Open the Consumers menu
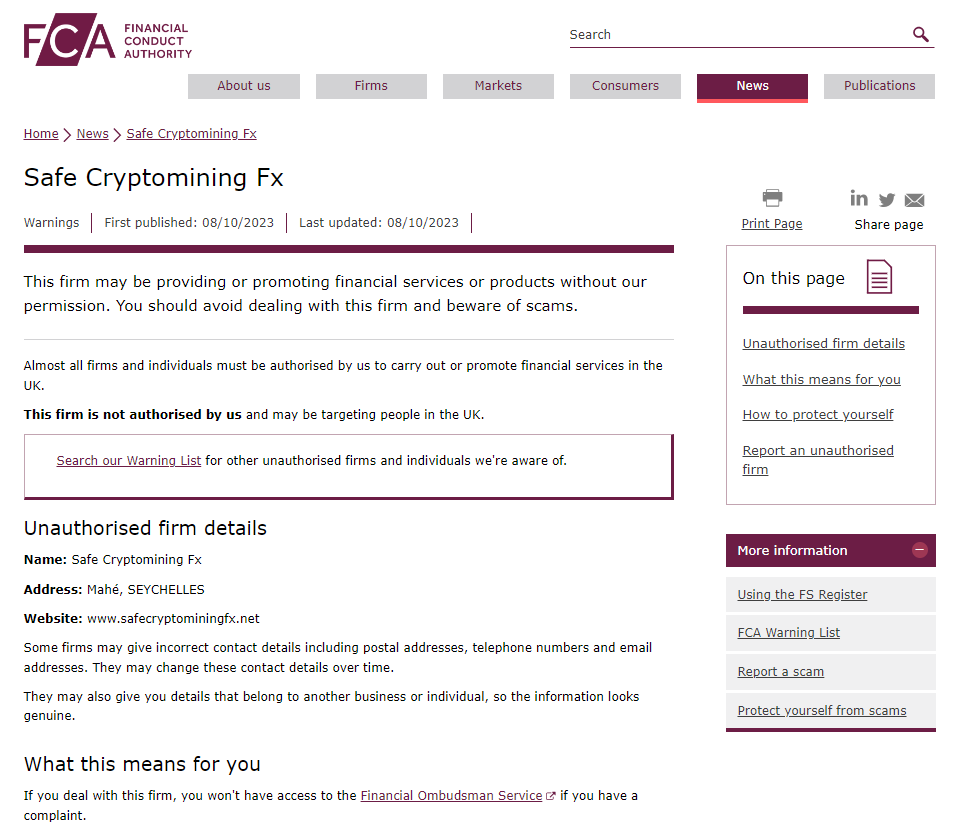964x836 pixels. click(x=625, y=86)
